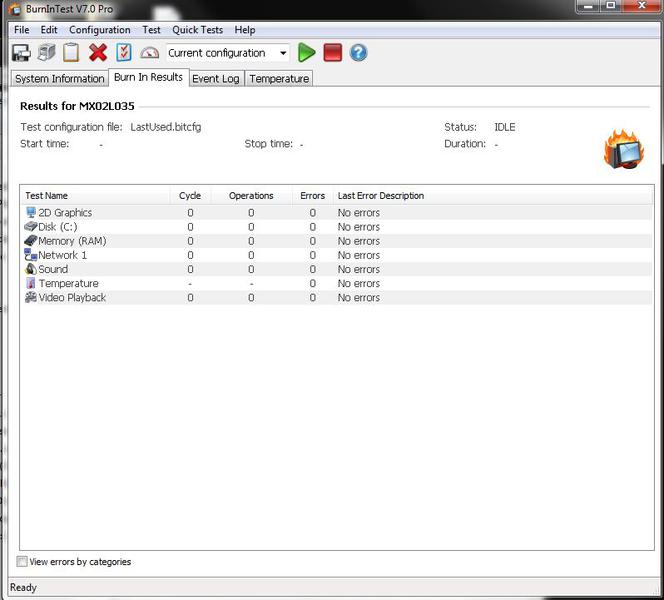The width and height of the screenshot is (664, 600).
Task: Sort by Operations column header
Action: 251,196
